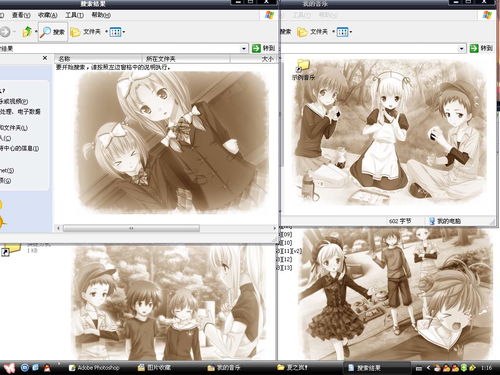
Task: Click the QQ penguin quick launch icon
Action: 47,368
